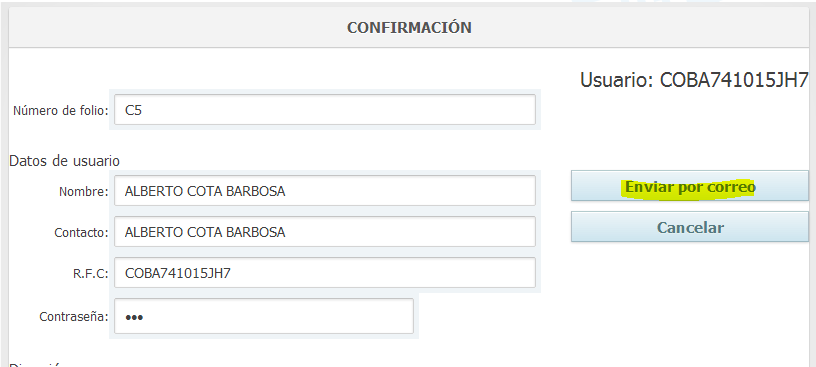Click the Número de folio label
The width and height of the screenshot is (816, 367).
(x=60, y=110)
